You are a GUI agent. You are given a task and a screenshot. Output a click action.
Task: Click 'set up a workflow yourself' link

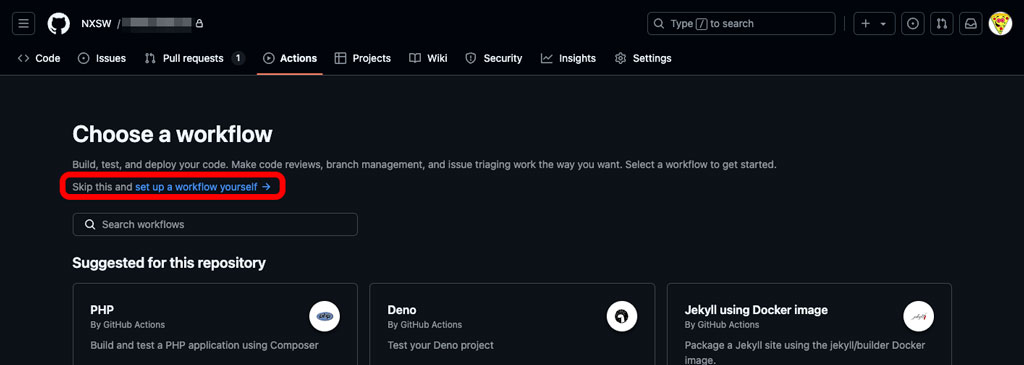(x=202, y=187)
